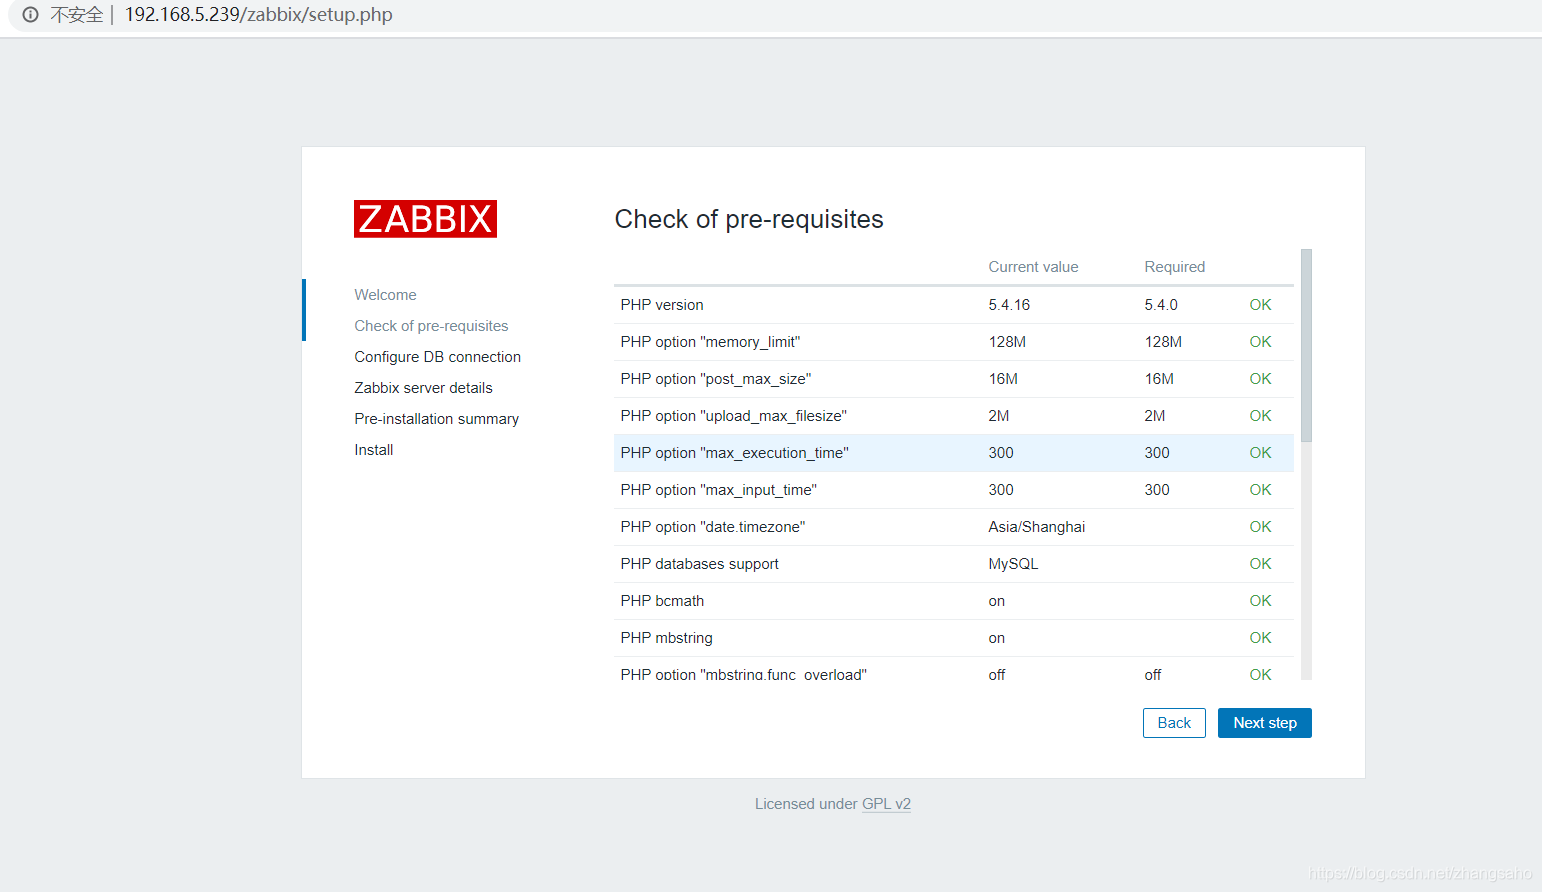Click PHP option "date.timezone" row label
The image size is (1542, 892).
(712, 527)
